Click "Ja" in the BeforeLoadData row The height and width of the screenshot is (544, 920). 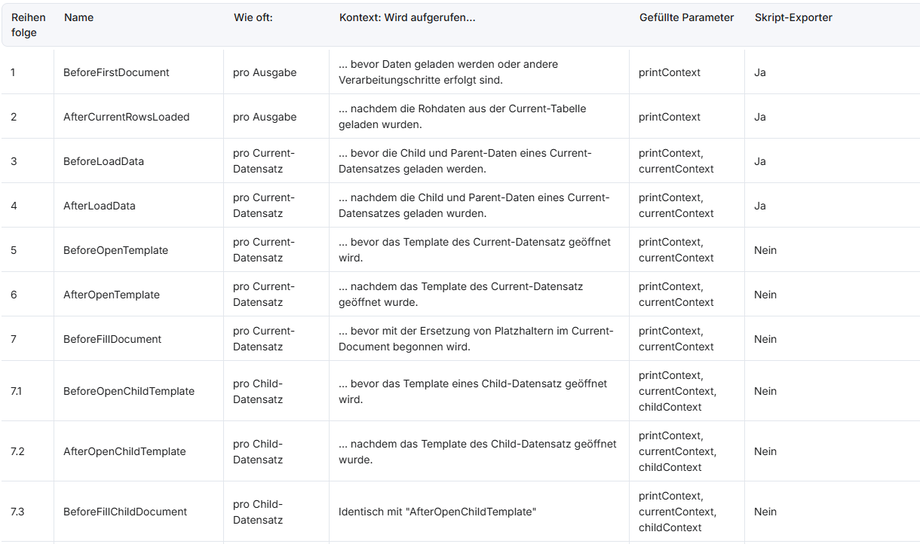pos(760,161)
